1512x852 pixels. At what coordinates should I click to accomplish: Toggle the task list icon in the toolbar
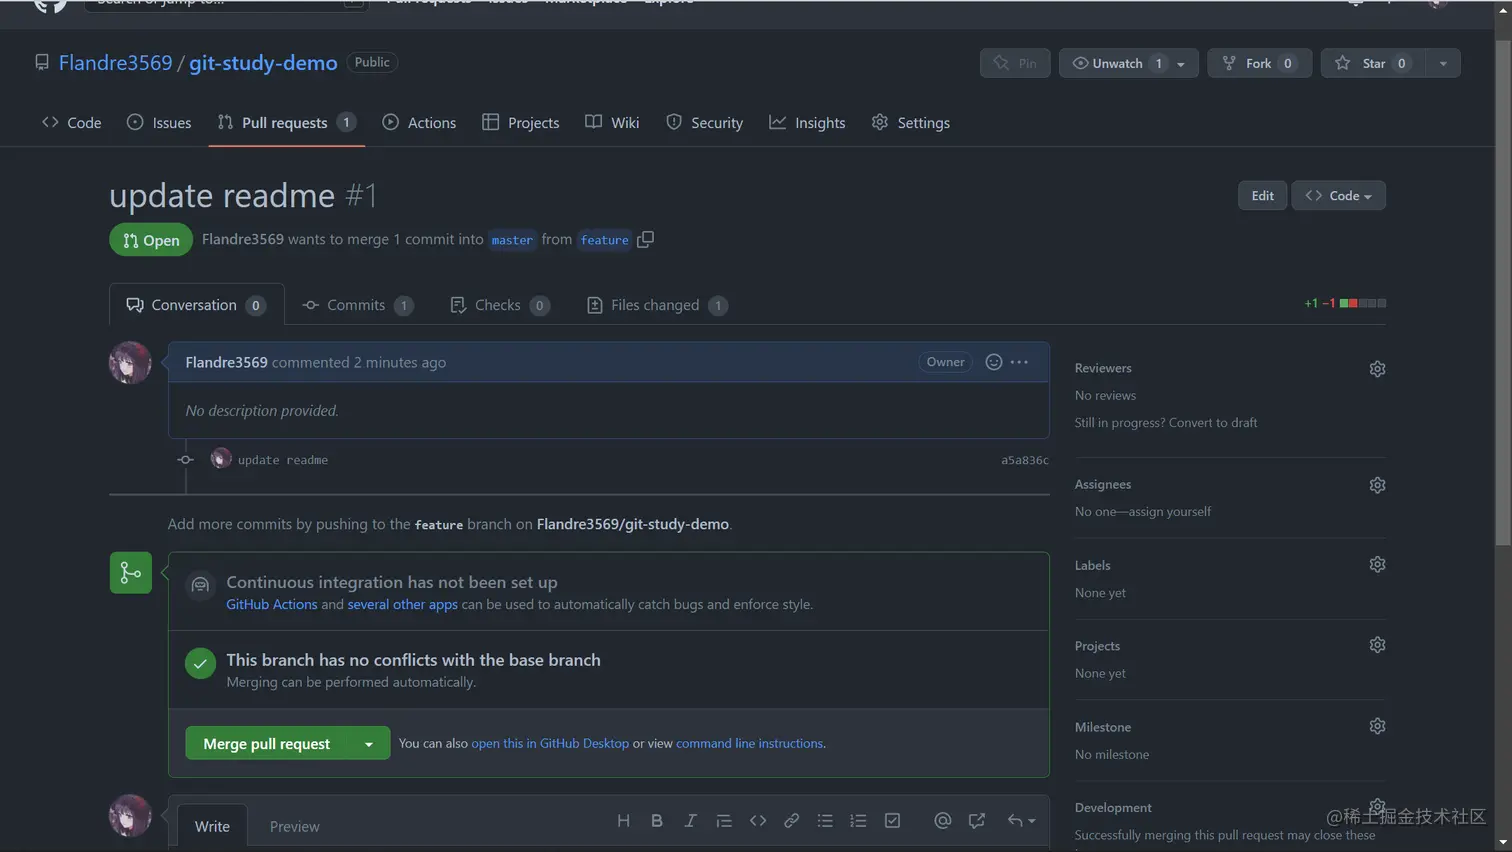tap(891, 820)
